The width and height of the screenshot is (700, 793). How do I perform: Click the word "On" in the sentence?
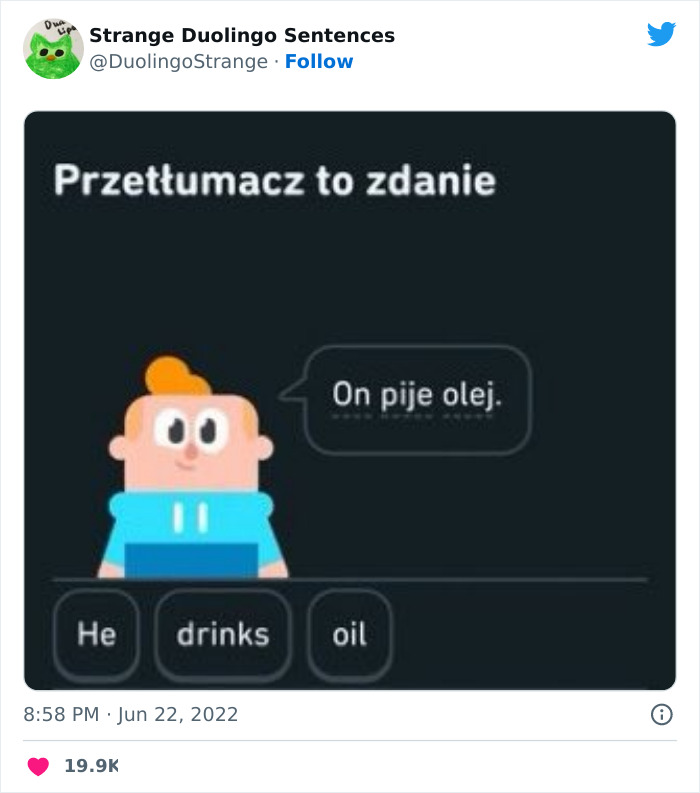[351, 396]
